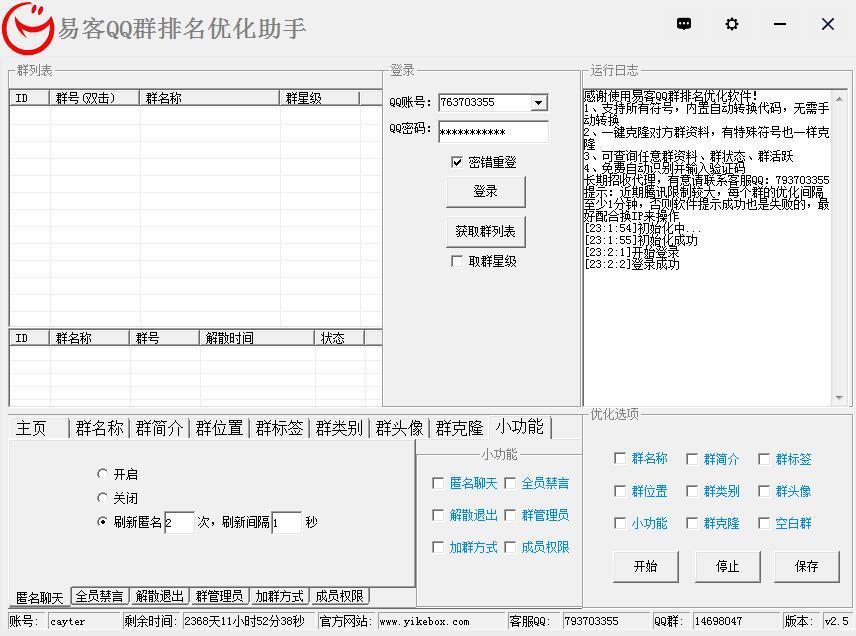Click the red smiley app logo
This screenshot has width=856, height=636.
coord(28,28)
